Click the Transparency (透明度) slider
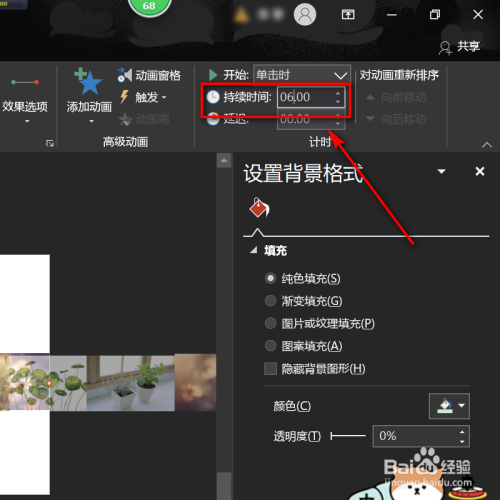 click(x=348, y=436)
